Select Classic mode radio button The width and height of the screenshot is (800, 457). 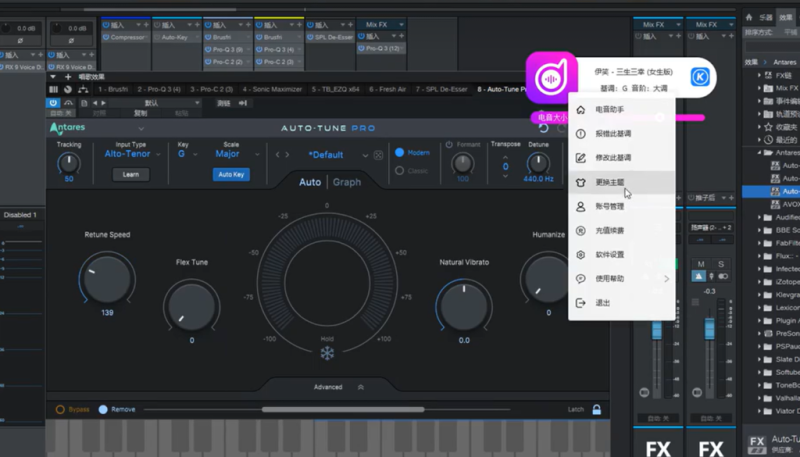[399, 171]
